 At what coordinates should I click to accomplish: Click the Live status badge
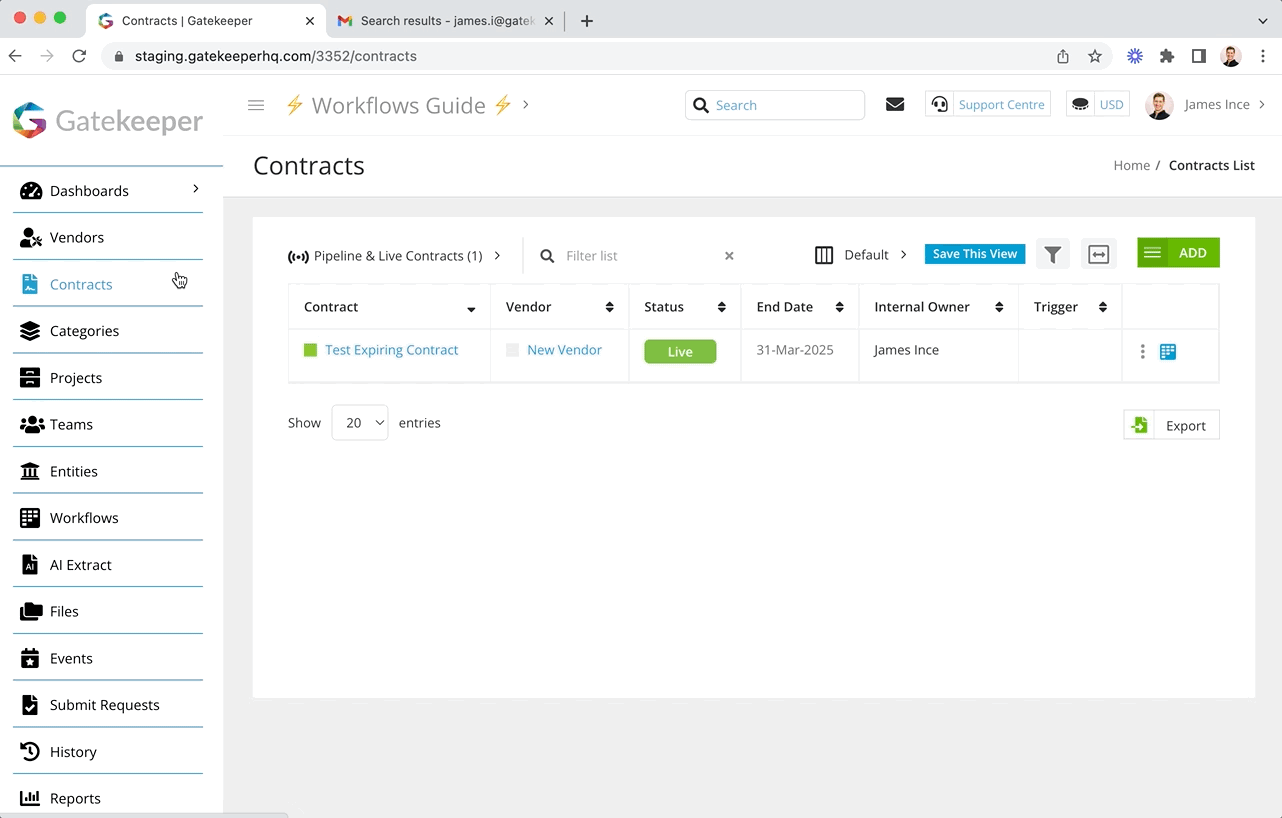pyautogui.click(x=680, y=351)
